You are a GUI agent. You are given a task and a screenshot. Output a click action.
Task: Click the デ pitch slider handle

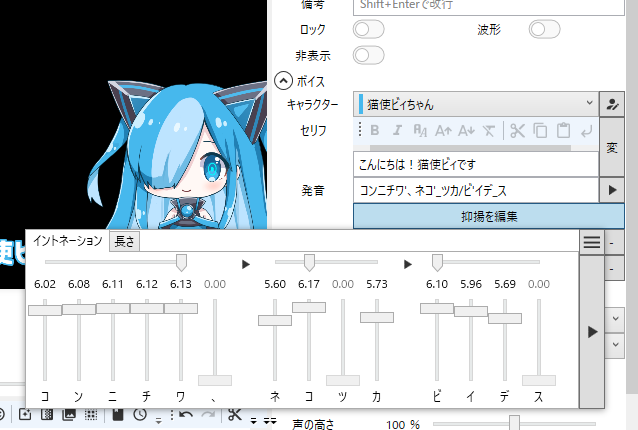pyautogui.click(x=505, y=318)
